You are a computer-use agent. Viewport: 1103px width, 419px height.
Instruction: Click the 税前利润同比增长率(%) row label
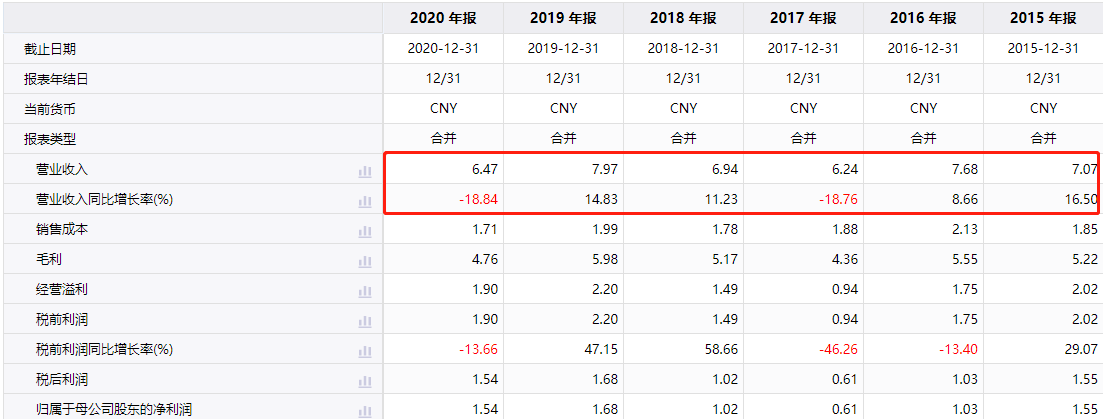pos(104,349)
